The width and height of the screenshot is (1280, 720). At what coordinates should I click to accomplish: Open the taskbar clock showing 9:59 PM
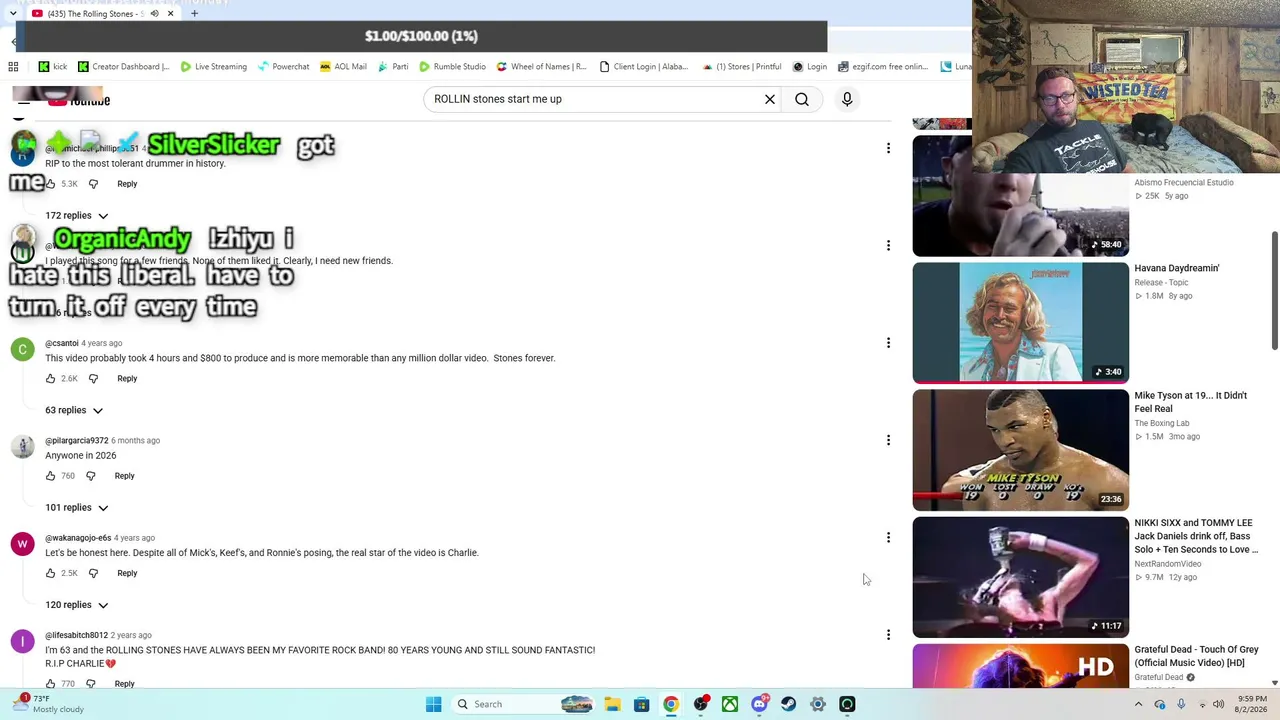click(x=1253, y=704)
